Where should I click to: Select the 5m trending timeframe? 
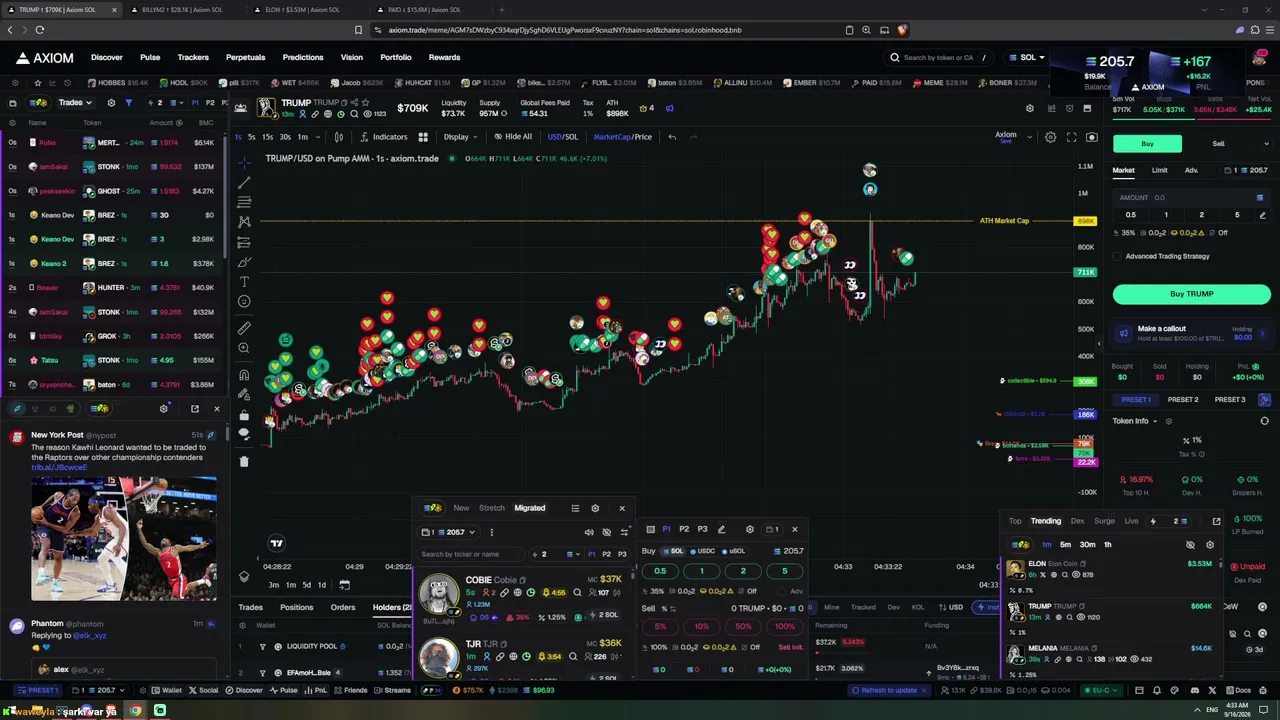[x=1065, y=545]
